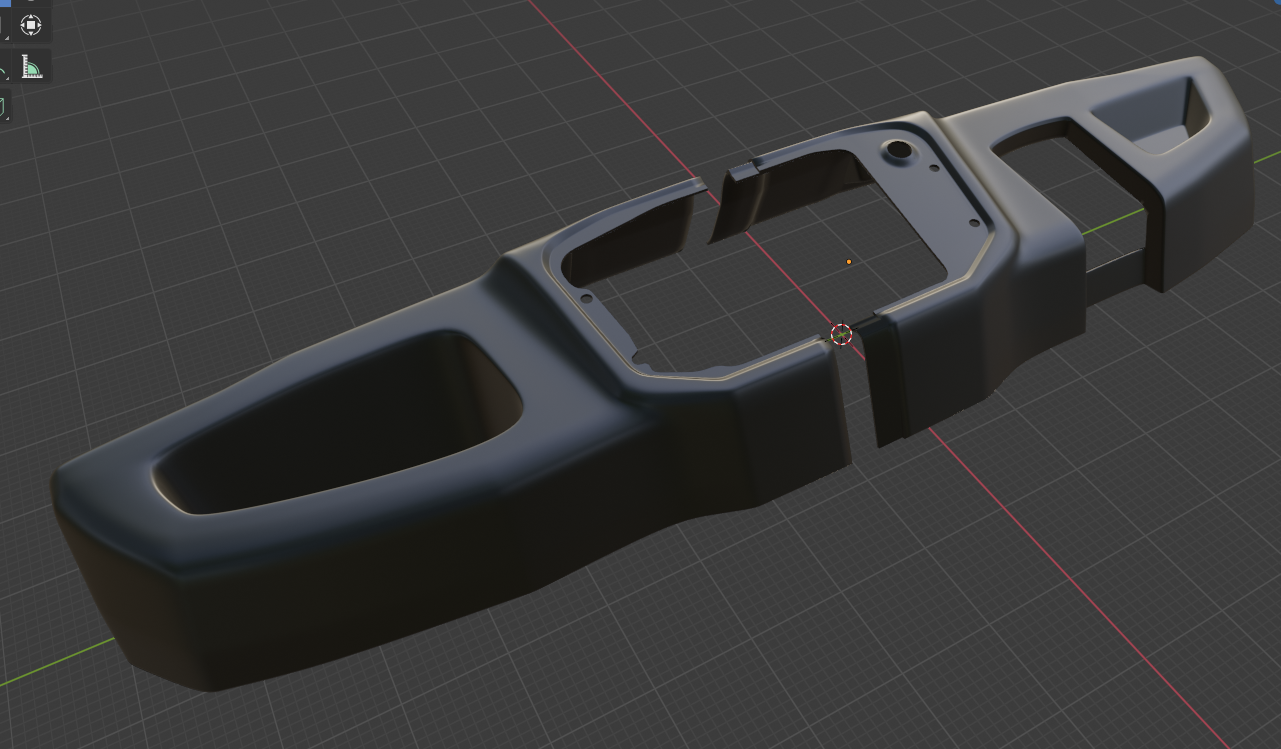Image resolution: width=1281 pixels, height=749 pixels.
Task: Select the Transform tool icon
Action: (x=31, y=24)
